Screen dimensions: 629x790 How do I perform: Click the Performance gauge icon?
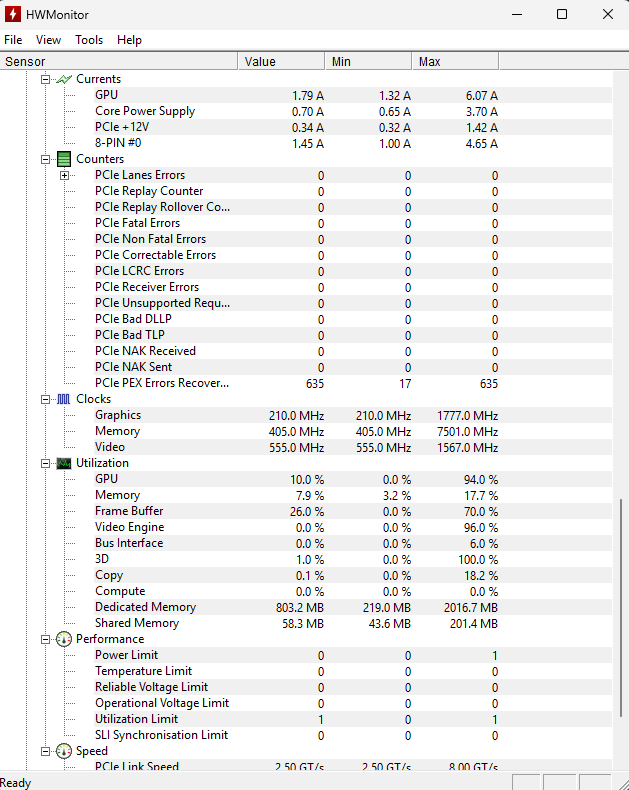click(64, 639)
